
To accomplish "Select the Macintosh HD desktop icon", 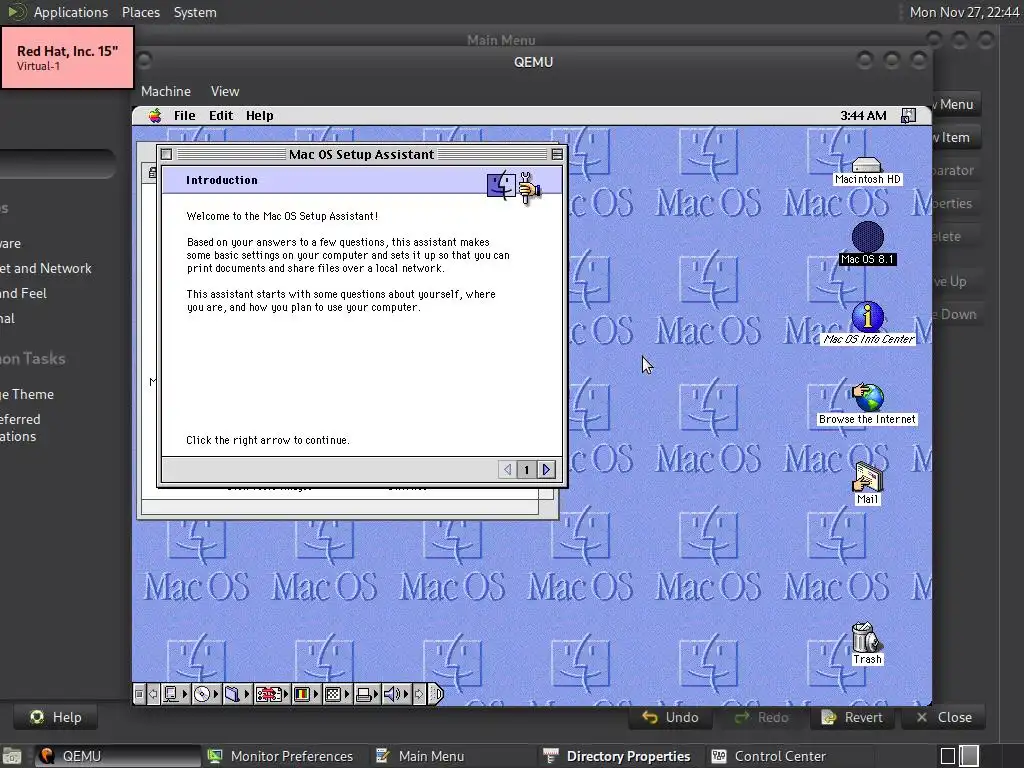I will point(867,171).
